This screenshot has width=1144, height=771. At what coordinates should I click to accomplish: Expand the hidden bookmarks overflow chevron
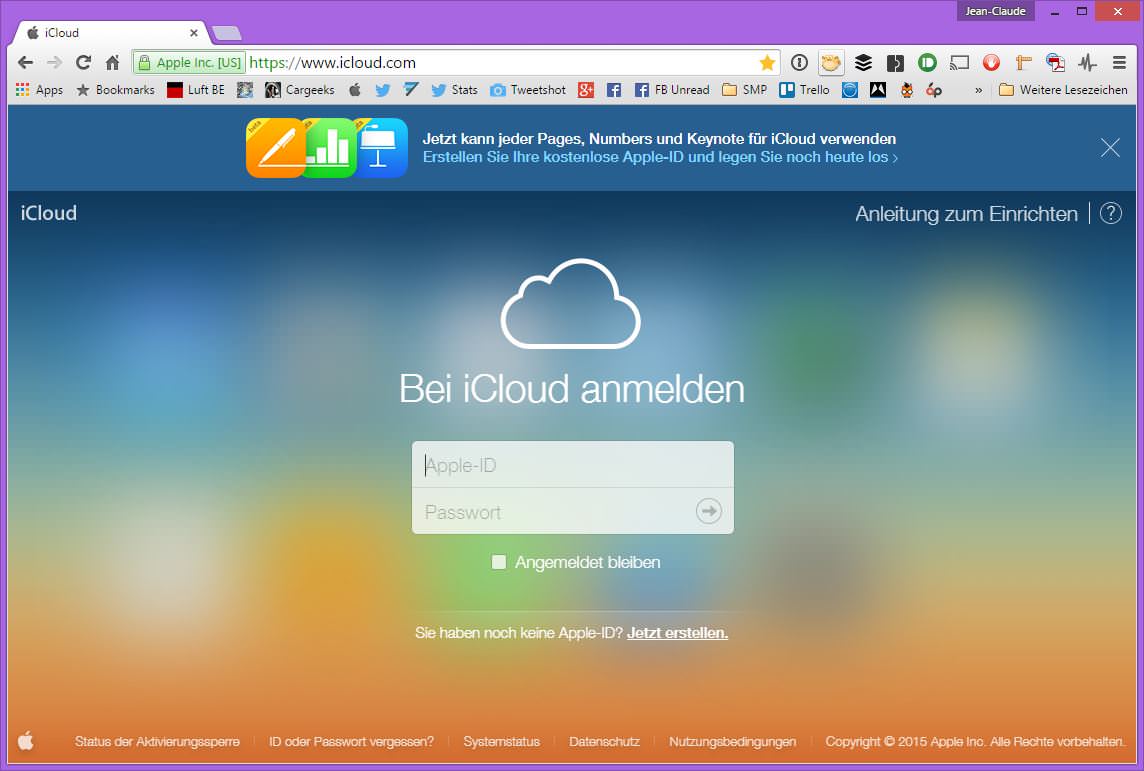click(x=978, y=90)
